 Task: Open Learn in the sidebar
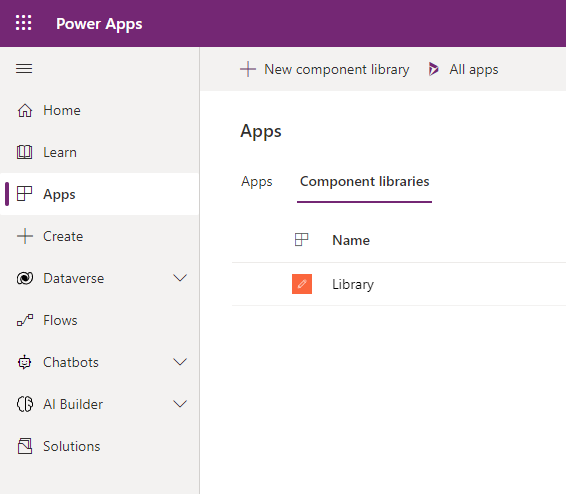[100, 152]
